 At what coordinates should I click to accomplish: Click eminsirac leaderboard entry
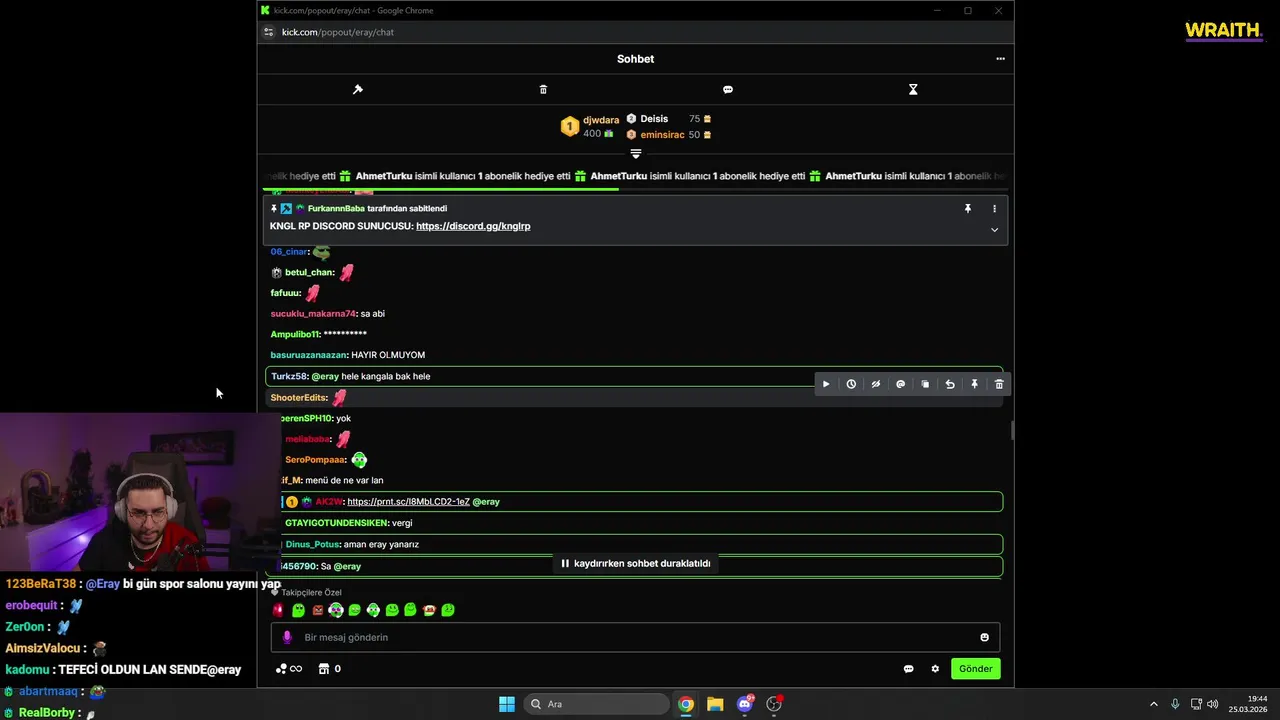[x=668, y=134]
